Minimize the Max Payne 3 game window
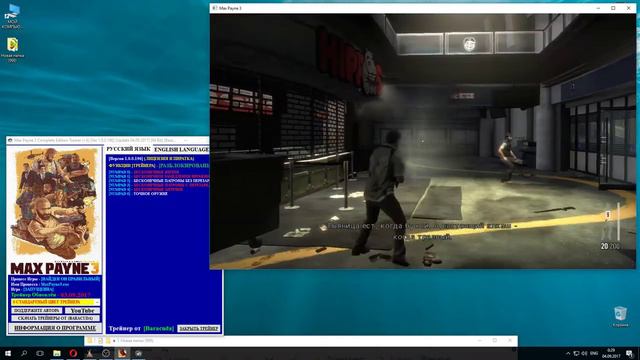 pos(598,8)
